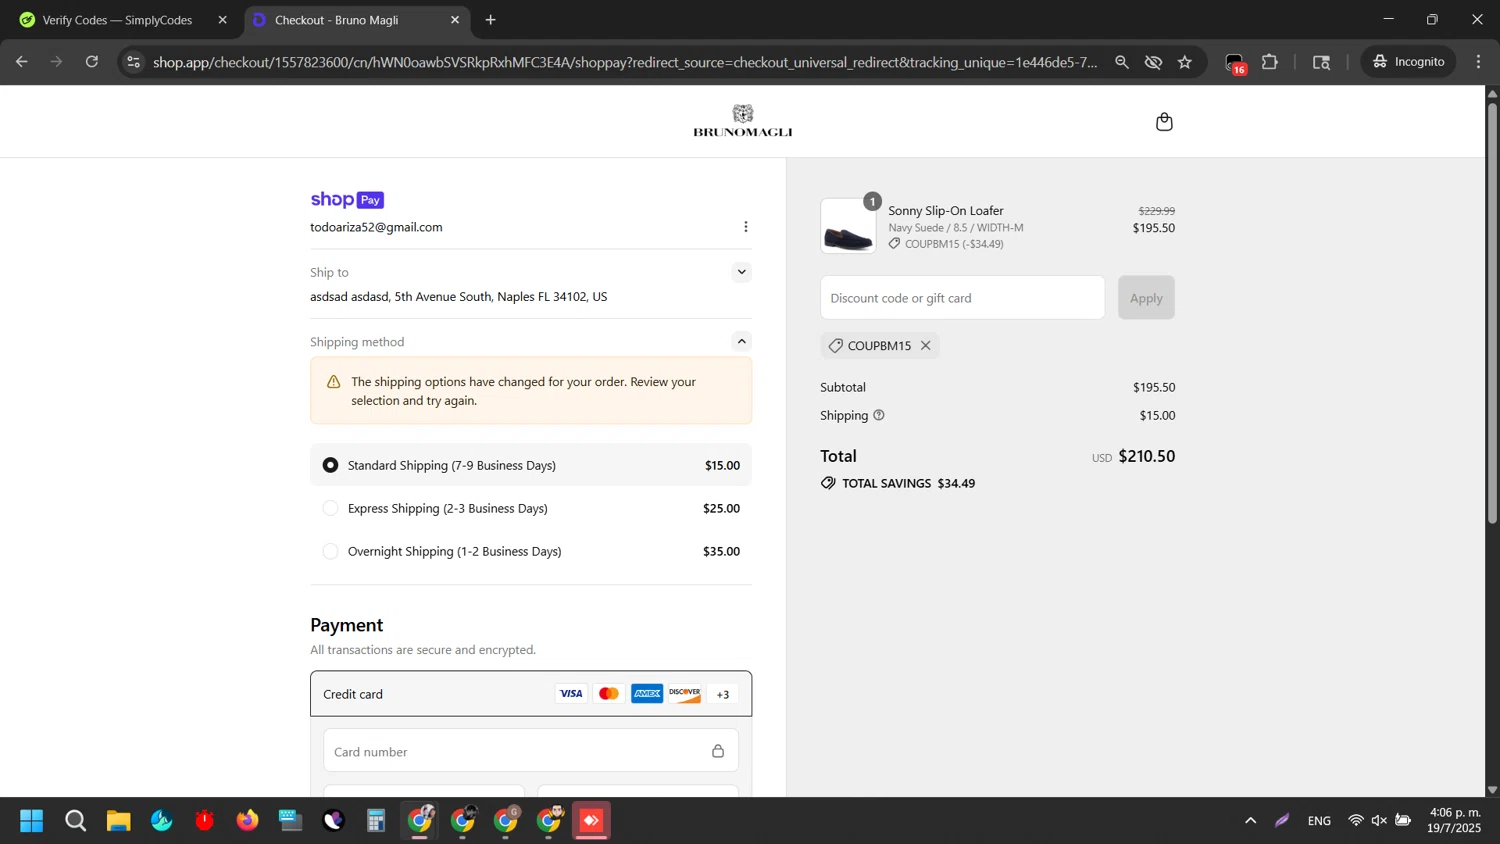Open Windows taskbar search
This screenshot has height=844, width=1500.
75,821
